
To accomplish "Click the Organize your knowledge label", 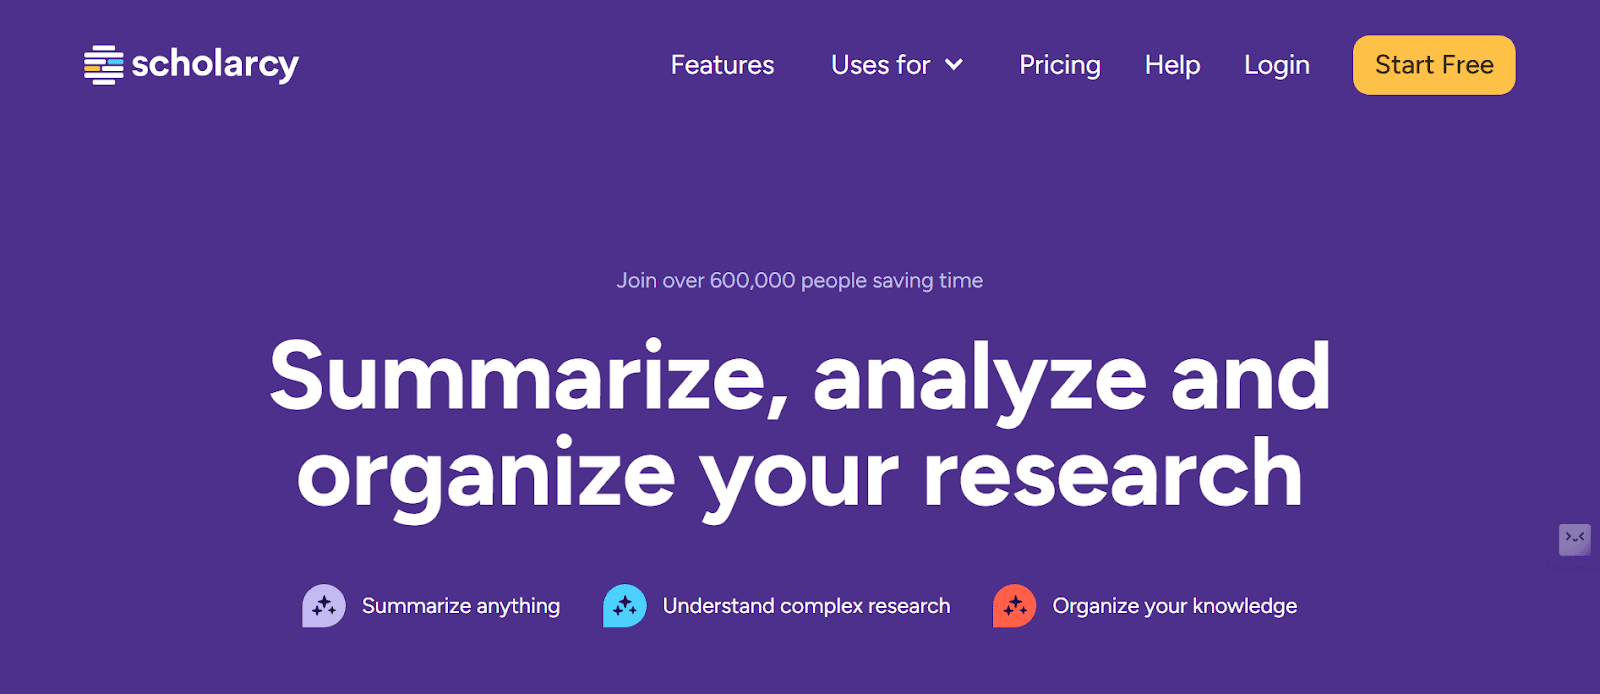I will (x=1174, y=606).
